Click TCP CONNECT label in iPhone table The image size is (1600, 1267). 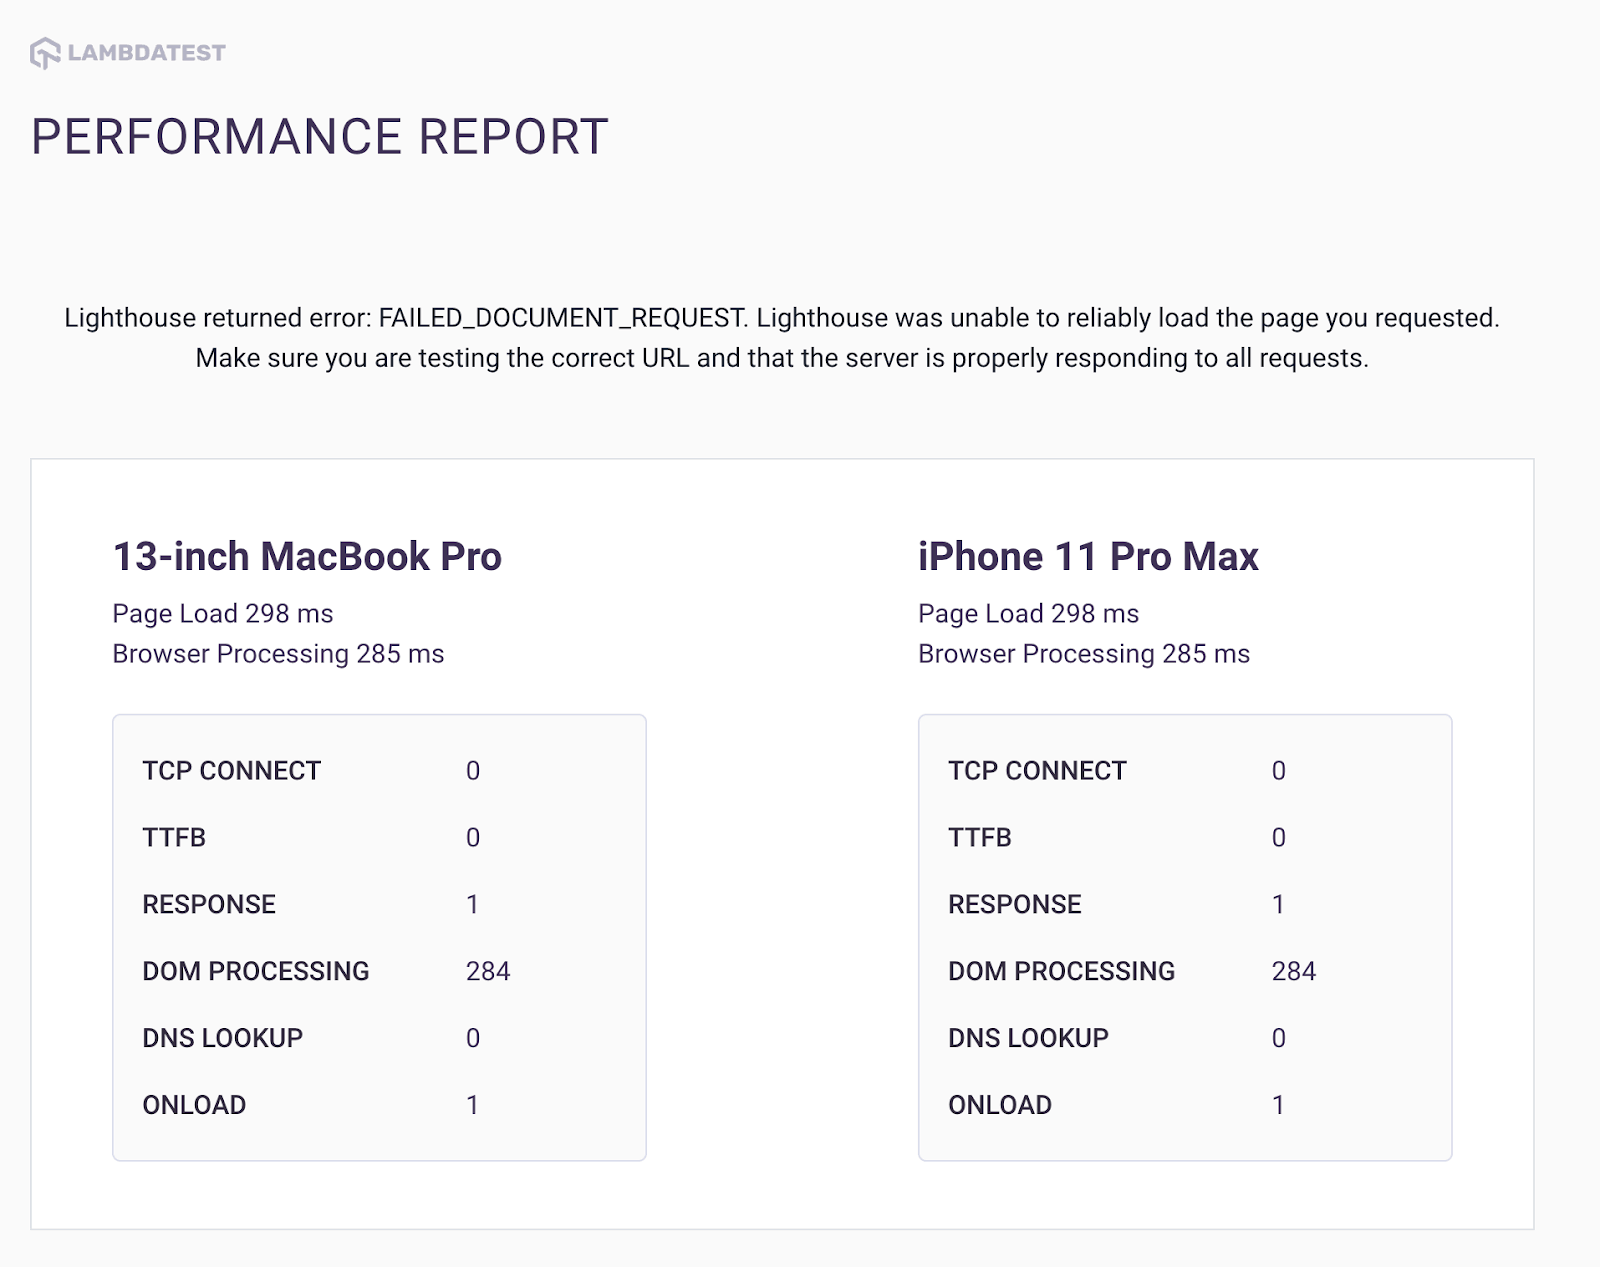click(1037, 771)
